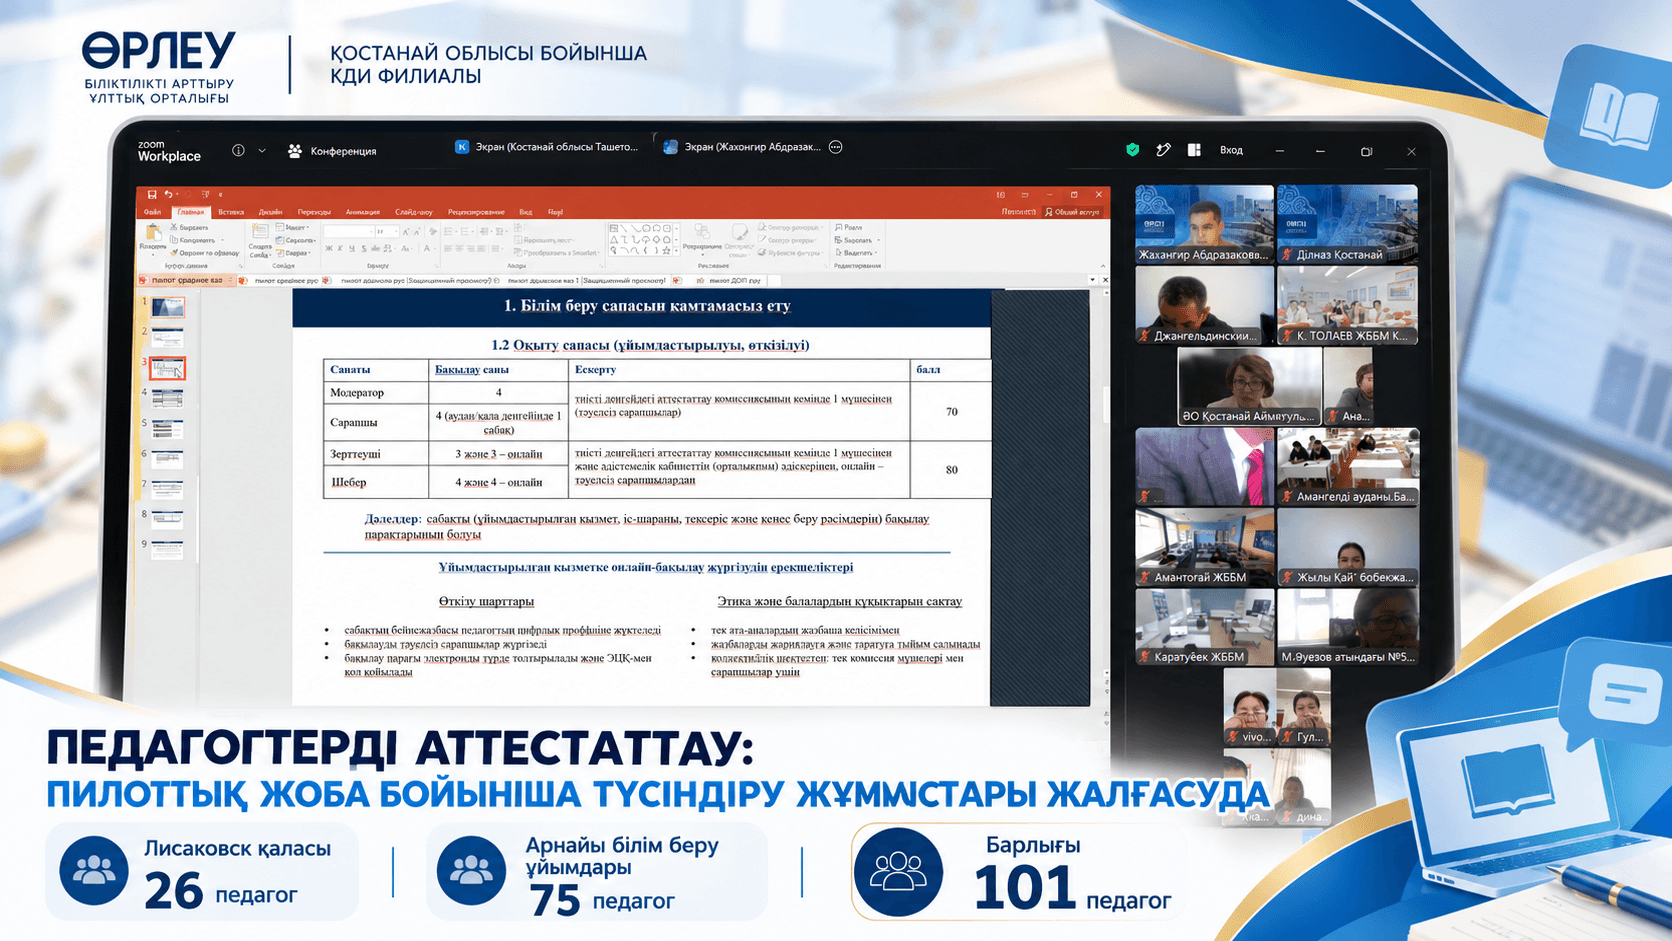Viewport: 1672px width, 941px height.
Task: Open the Найти find tool
Action: point(849,228)
